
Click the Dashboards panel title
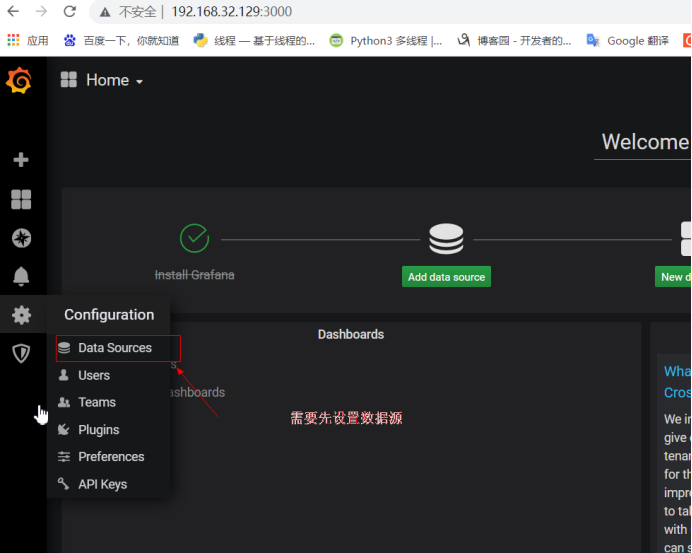[351, 335]
